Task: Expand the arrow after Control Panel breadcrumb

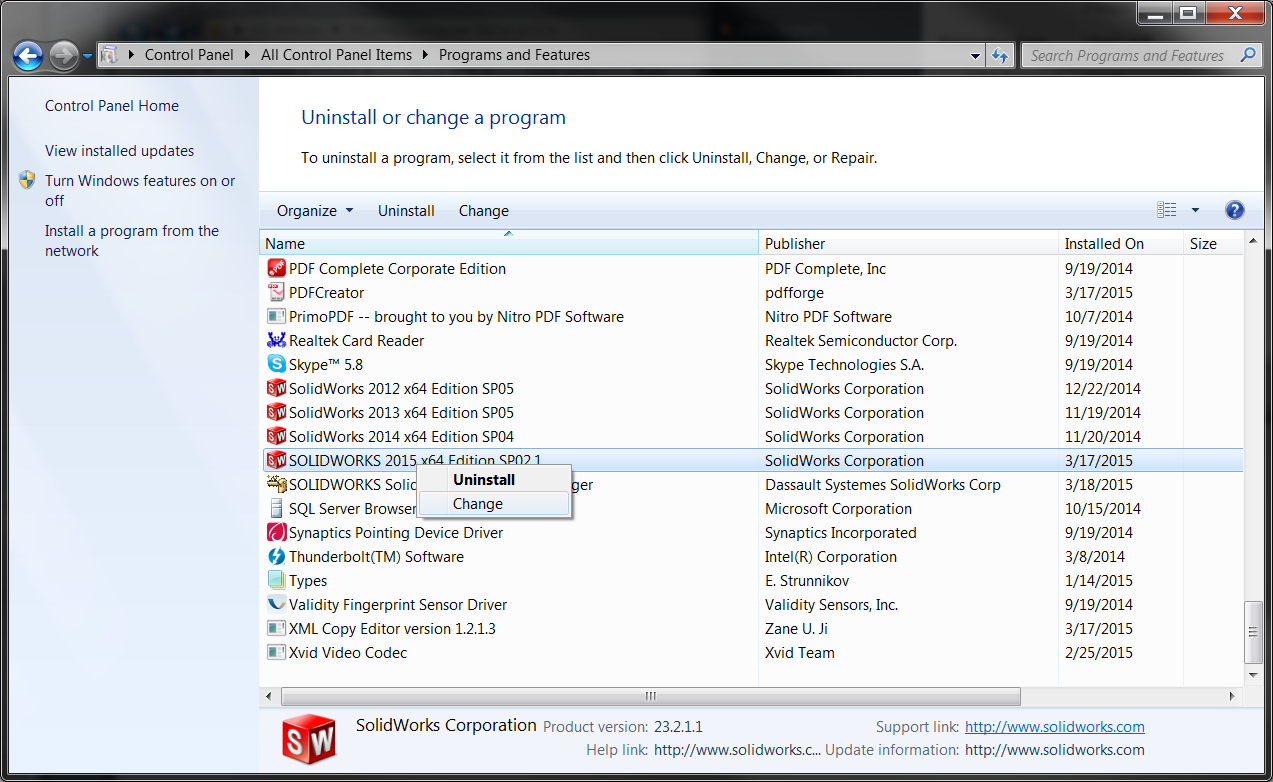Action: [x=247, y=55]
